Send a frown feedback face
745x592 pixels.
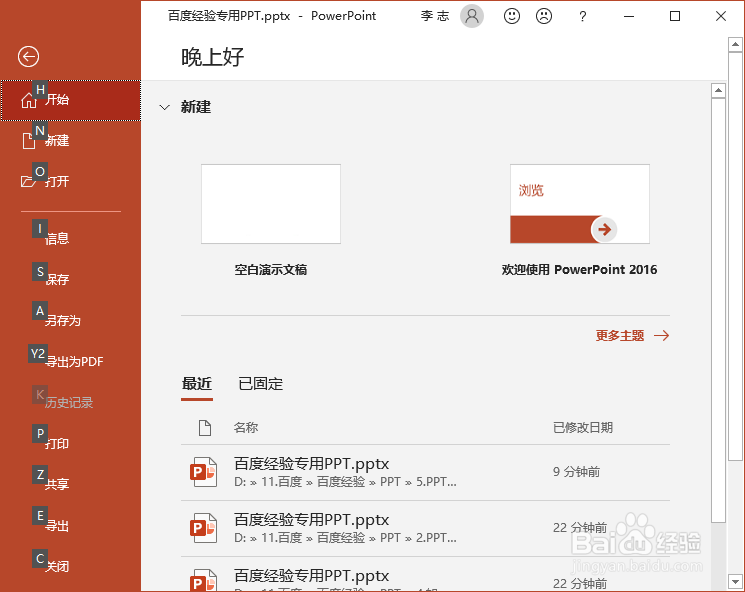pos(544,16)
